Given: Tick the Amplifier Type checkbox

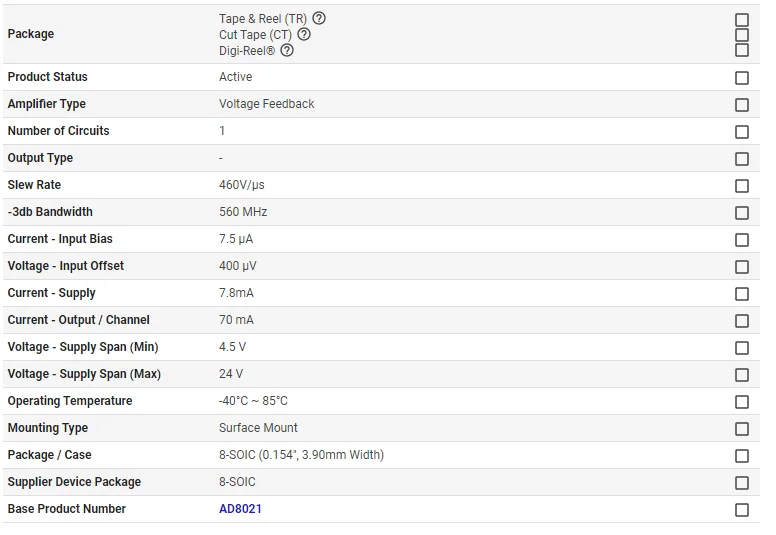Looking at the screenshot, I should [742, 105].
